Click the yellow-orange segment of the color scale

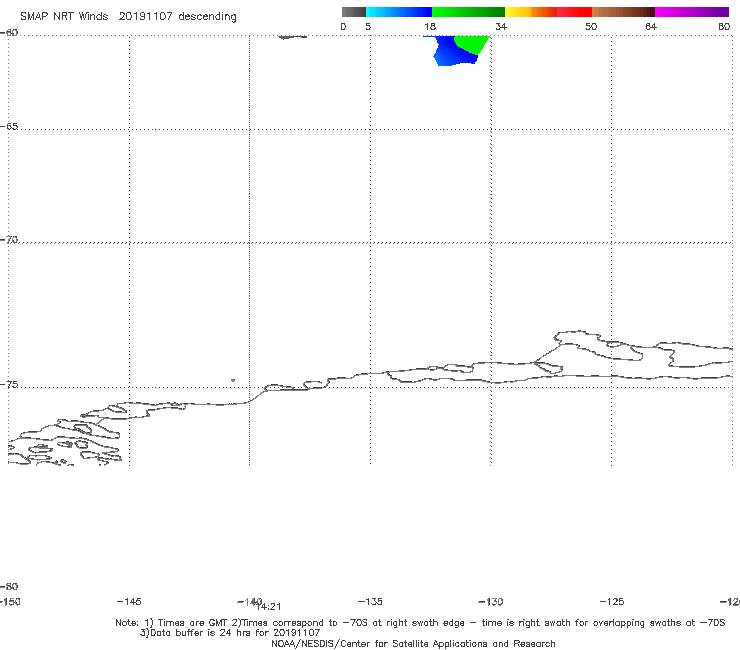tap(530, 12)
